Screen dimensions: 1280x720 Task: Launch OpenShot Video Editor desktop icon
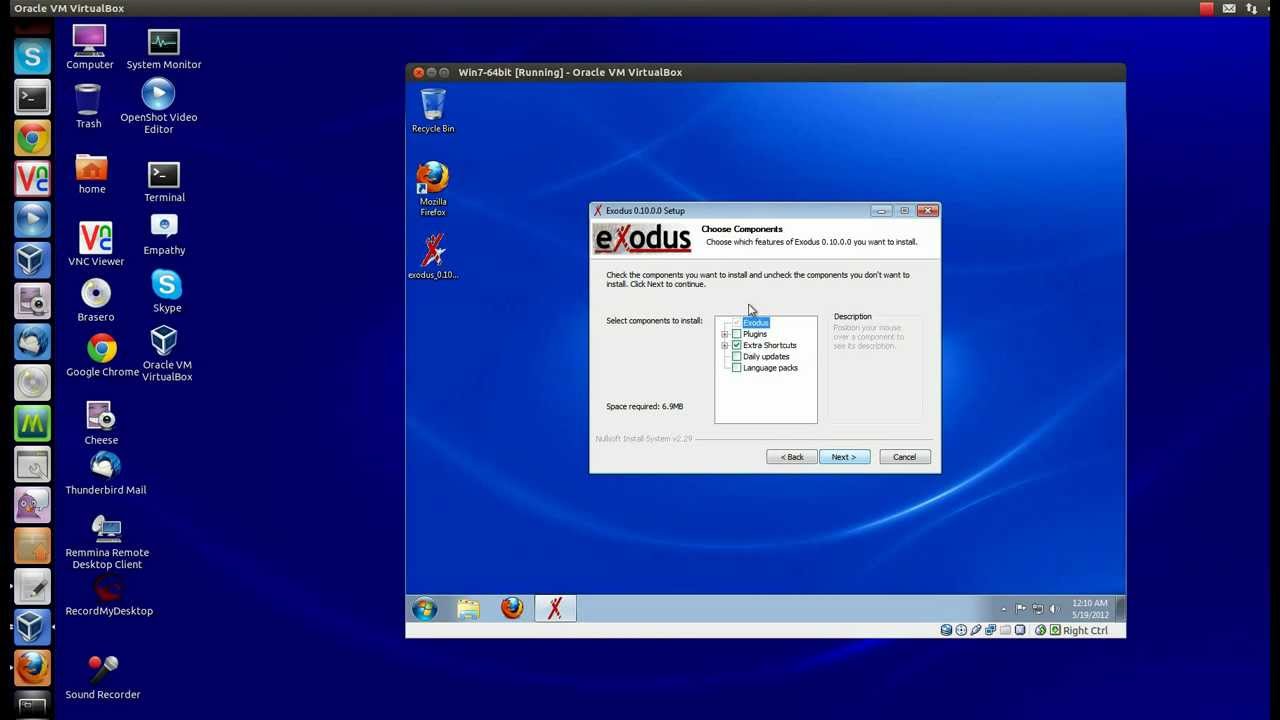pos(158,106)
